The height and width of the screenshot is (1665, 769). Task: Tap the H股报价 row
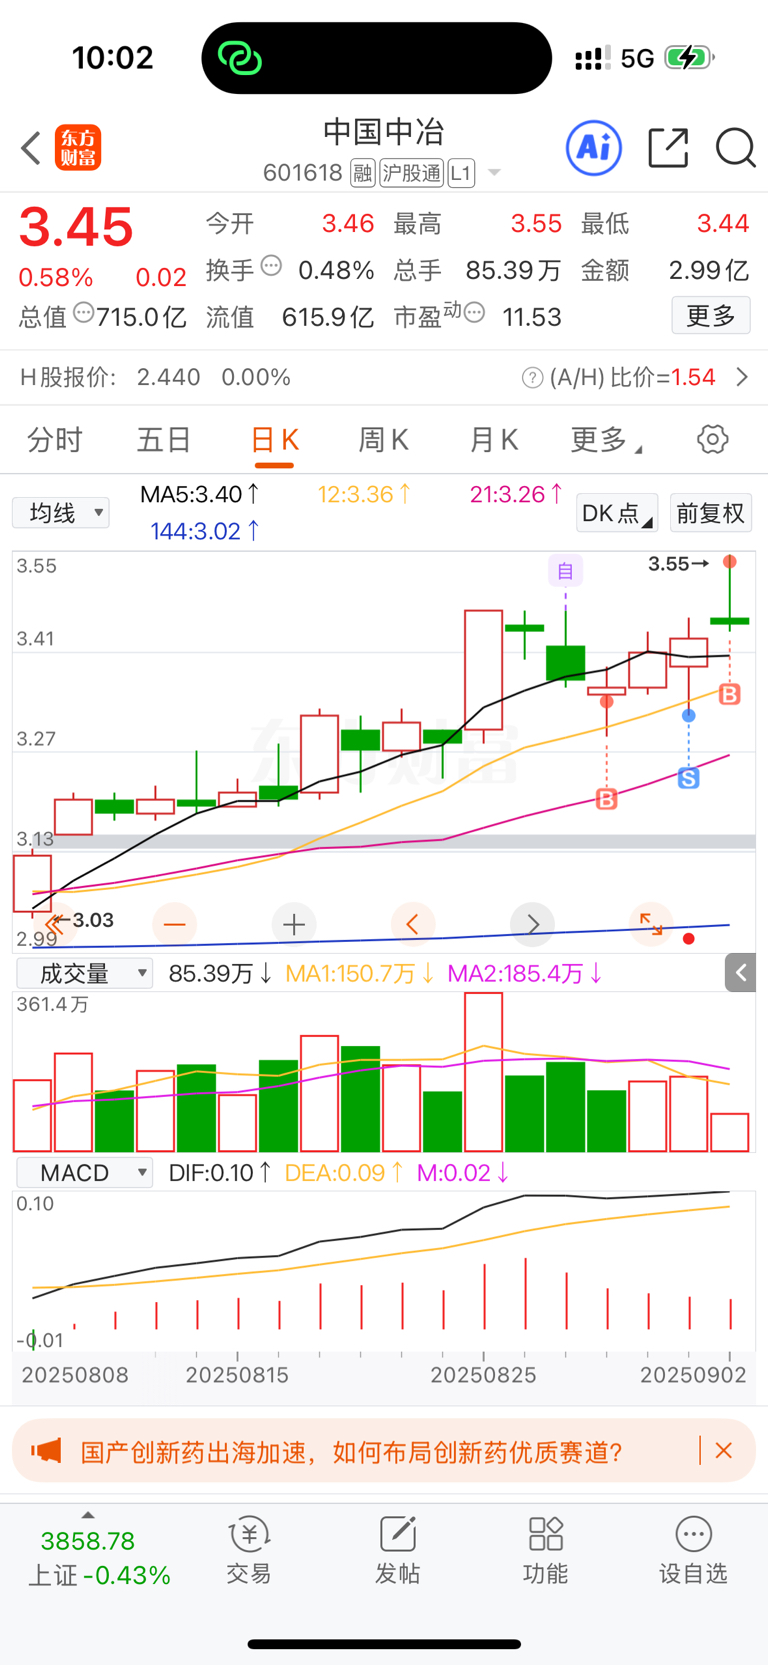click(384, 377)
